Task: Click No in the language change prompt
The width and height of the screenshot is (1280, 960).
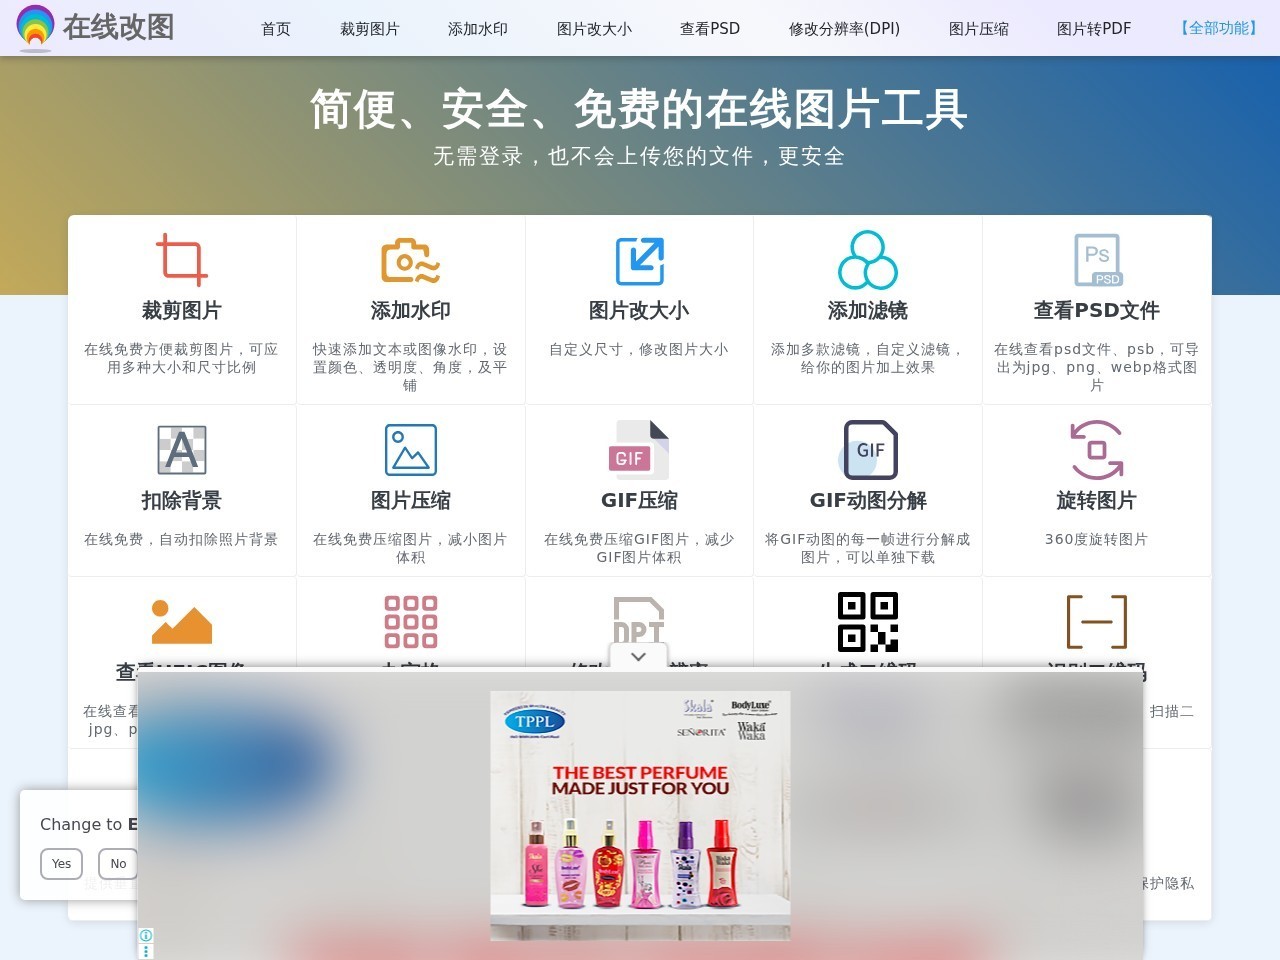Action: (x=118, y=863)
